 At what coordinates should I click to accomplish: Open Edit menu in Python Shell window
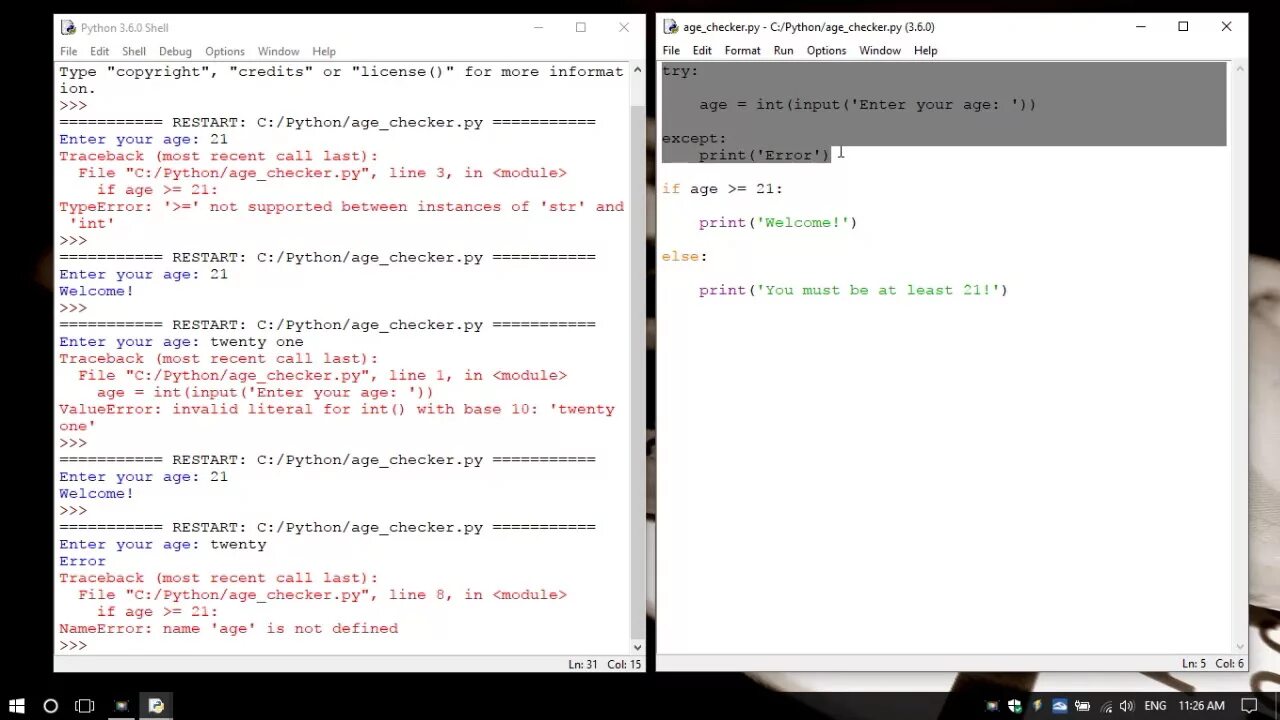click(x=100, y=51)
